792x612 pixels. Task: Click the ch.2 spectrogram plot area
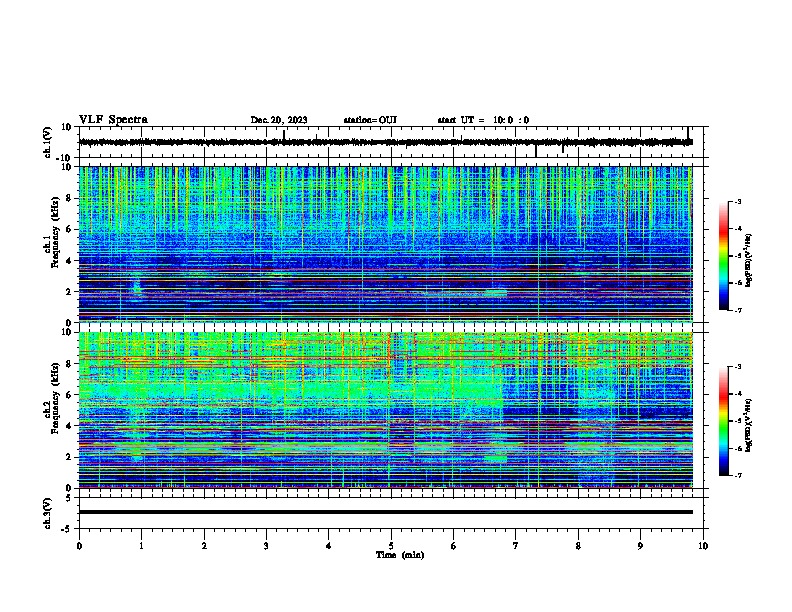[x=386, y=410]
